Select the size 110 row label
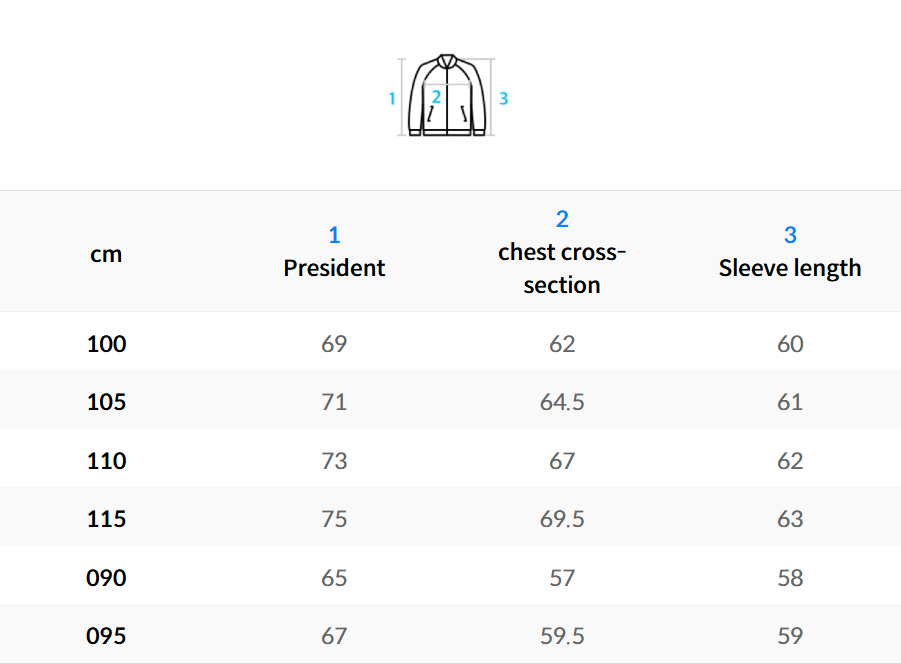The image size is (901, 664). (x=107, y=461)
